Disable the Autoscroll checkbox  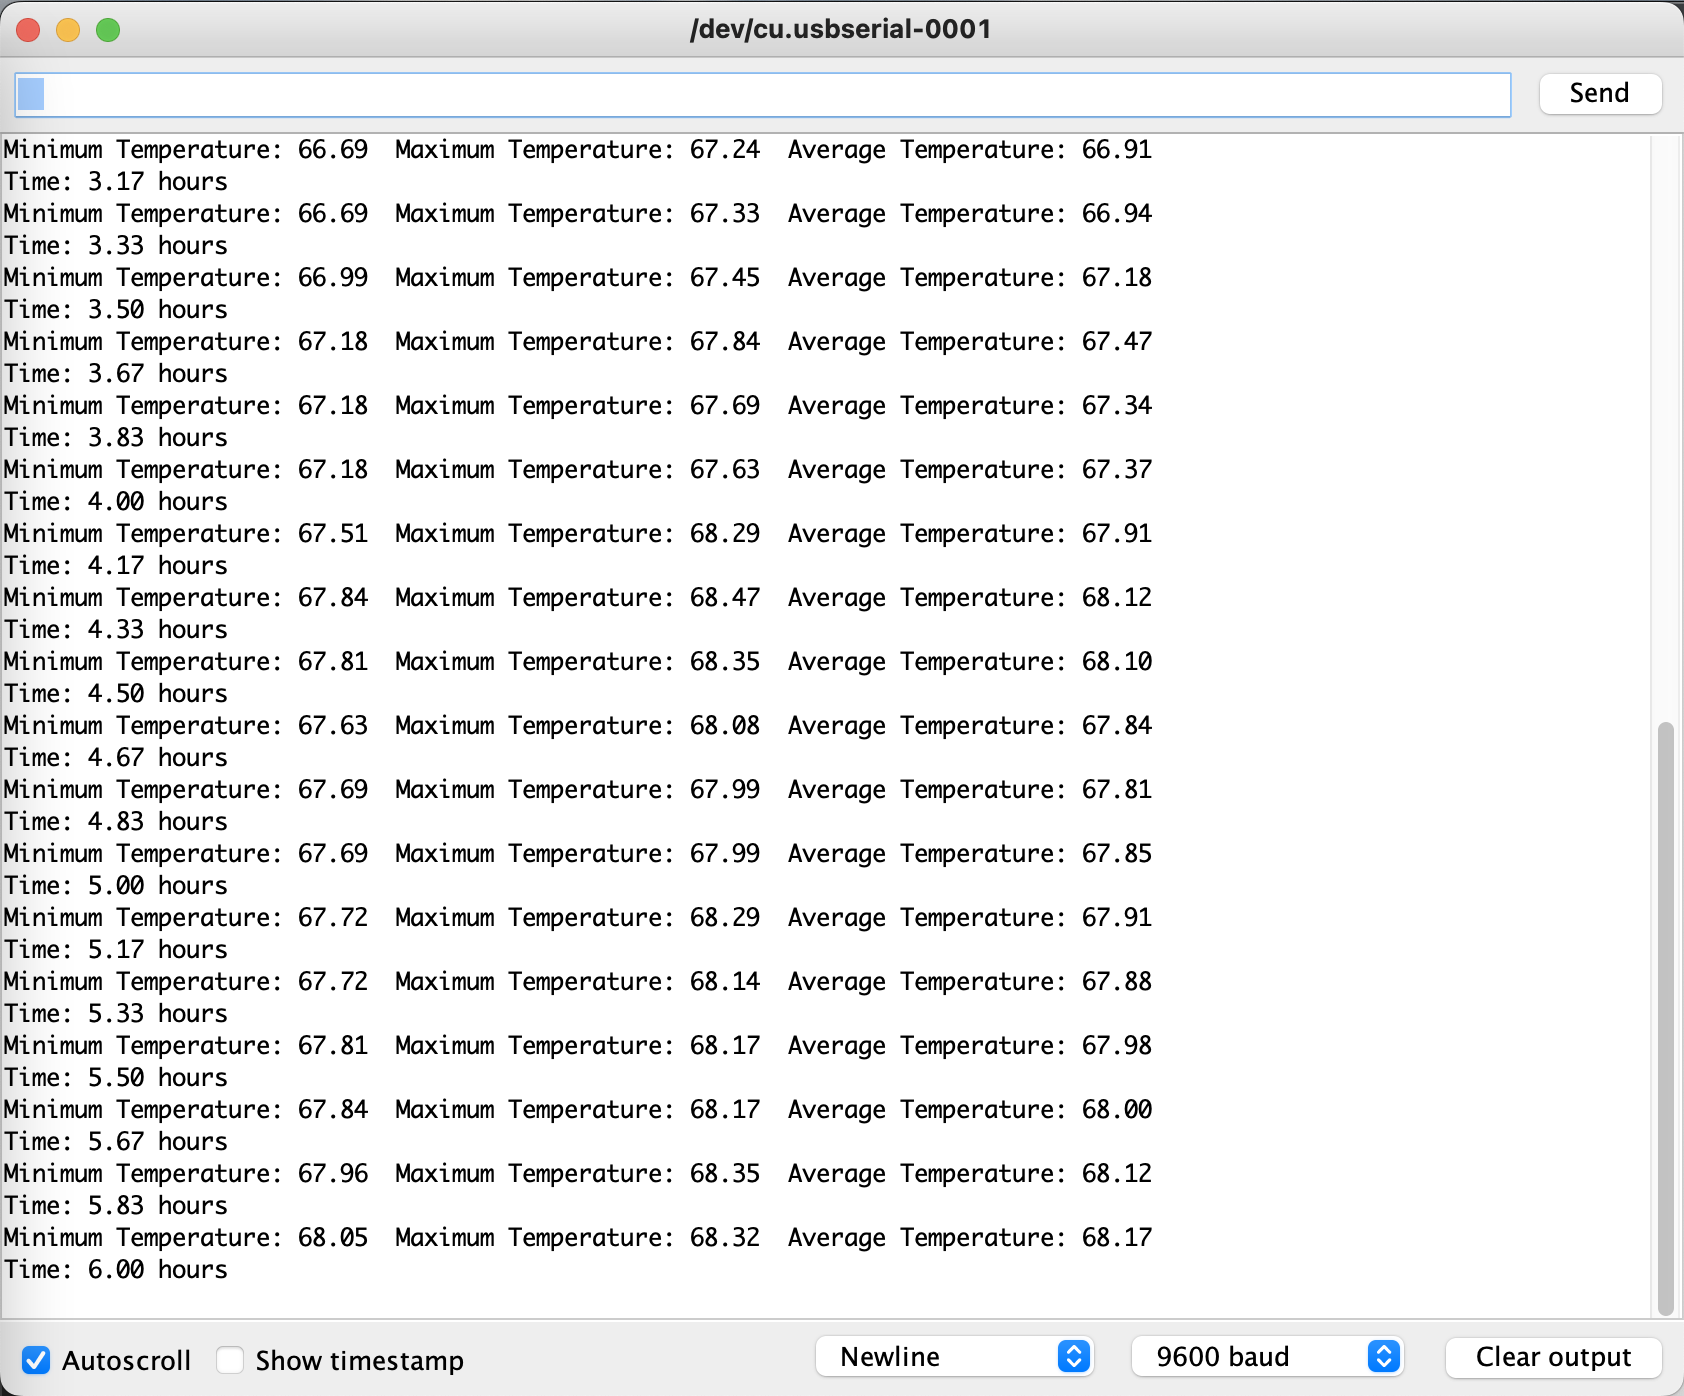pyautogui.click(x=37, y=1360)
